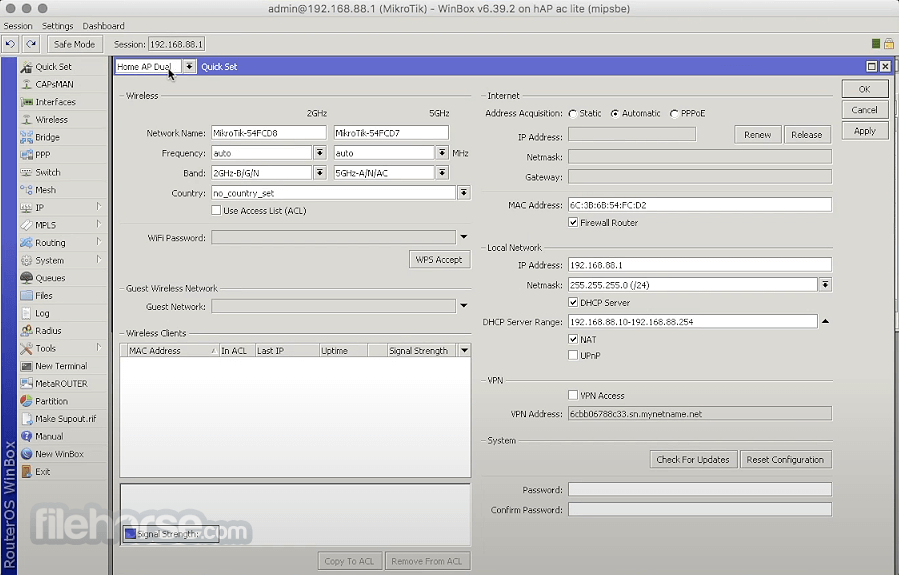Screen dimensions: 899x575
Task: Open the Manual sidebar icon
Action: click(x=26, y=436)
